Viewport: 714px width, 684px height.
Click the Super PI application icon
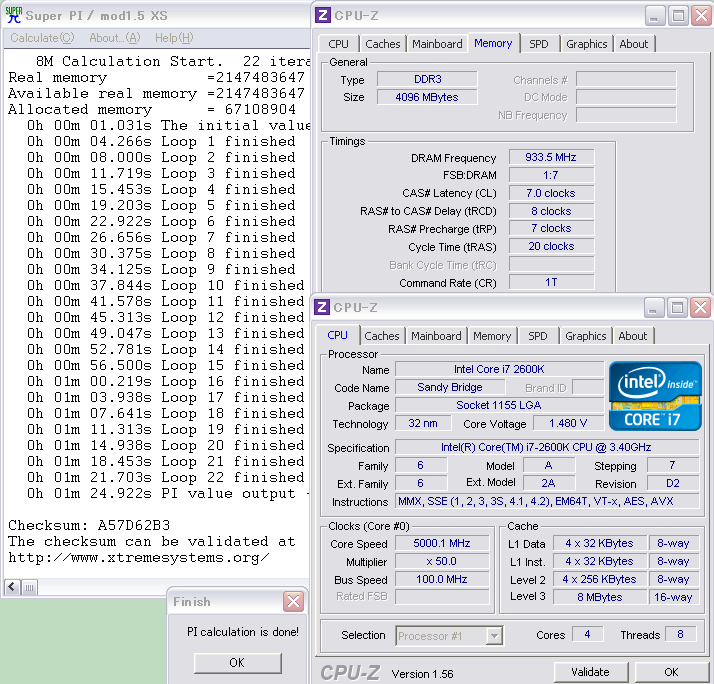13,15
